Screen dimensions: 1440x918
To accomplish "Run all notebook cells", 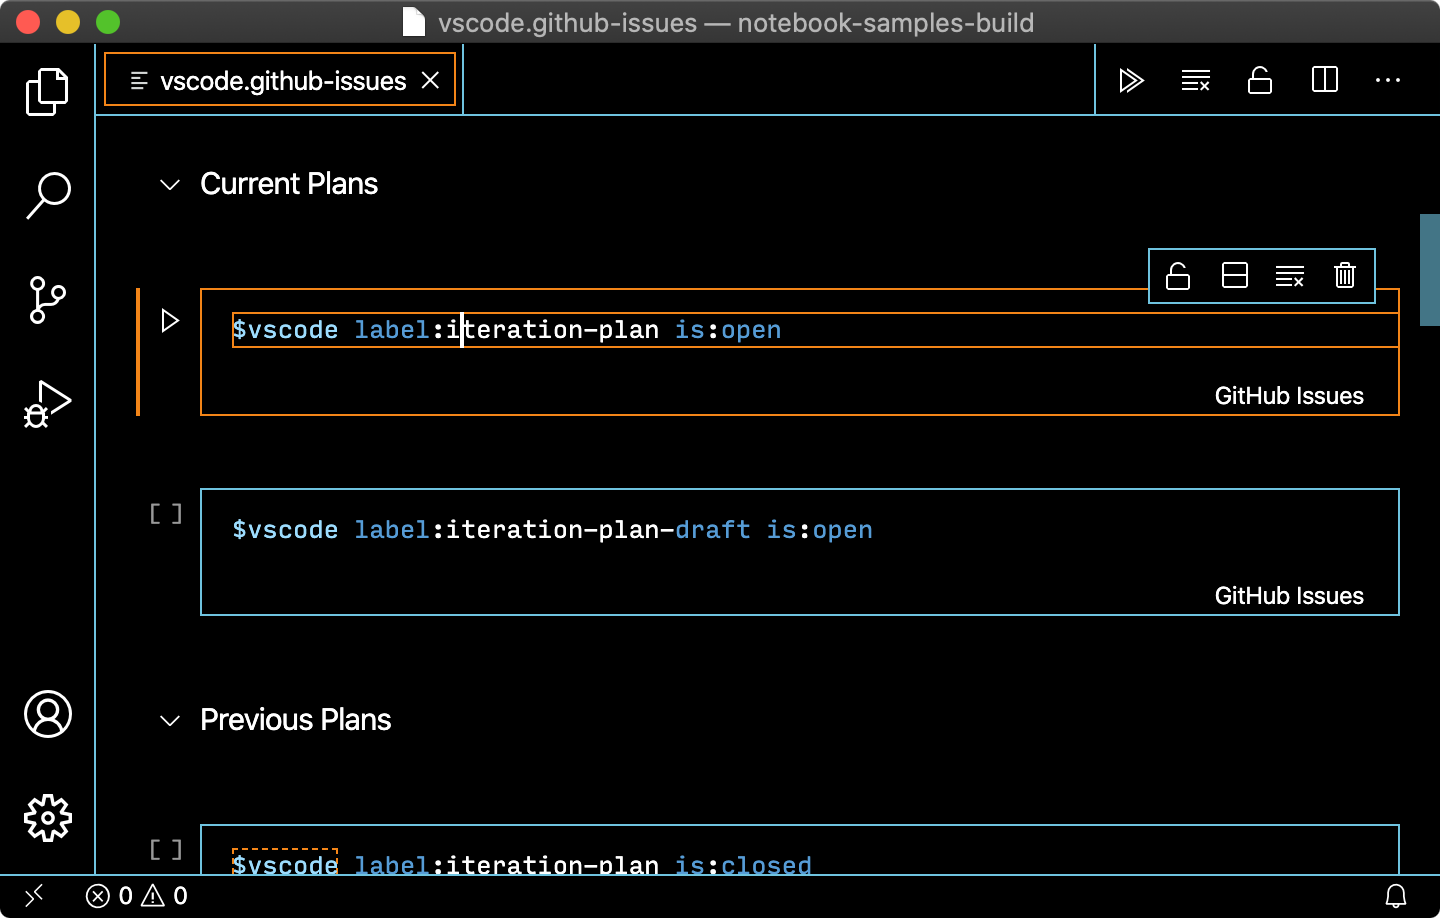I will (1131, 80).
